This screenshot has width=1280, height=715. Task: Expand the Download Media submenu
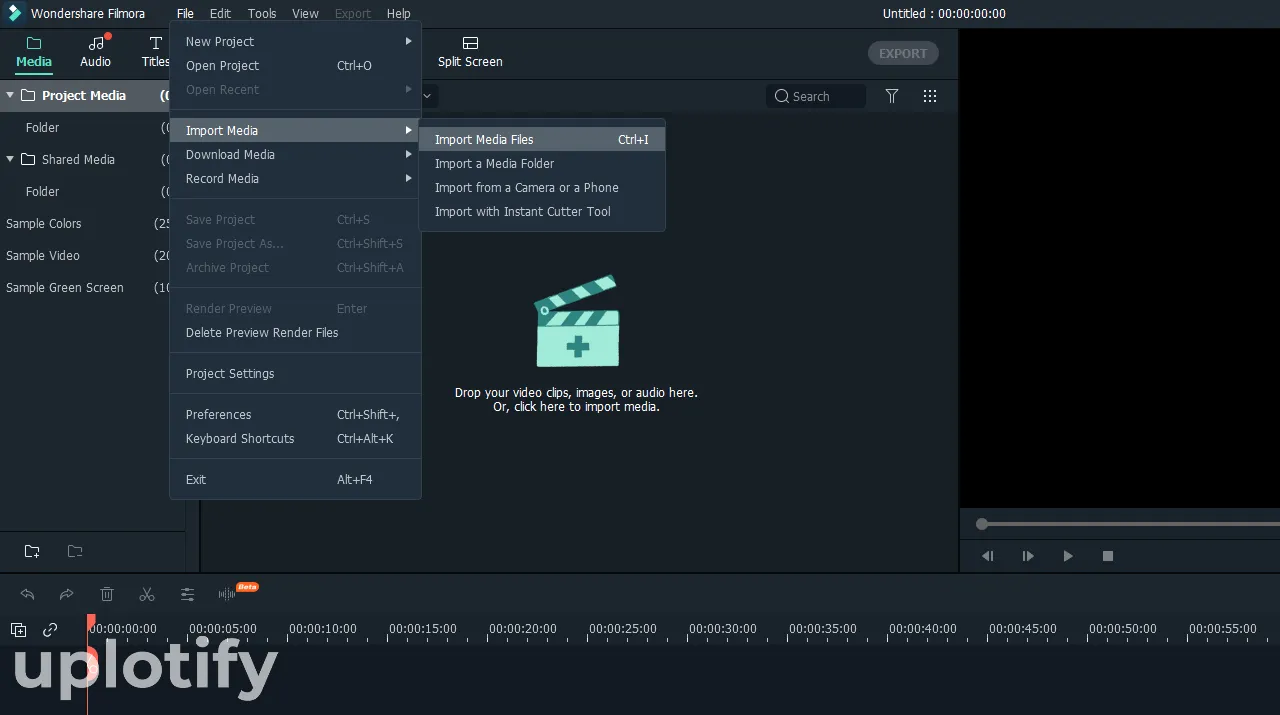(x=295, y=155)
